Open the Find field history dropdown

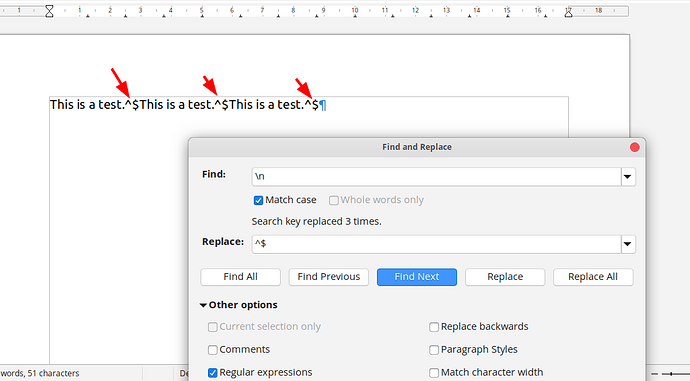click(x=628, y=177)
